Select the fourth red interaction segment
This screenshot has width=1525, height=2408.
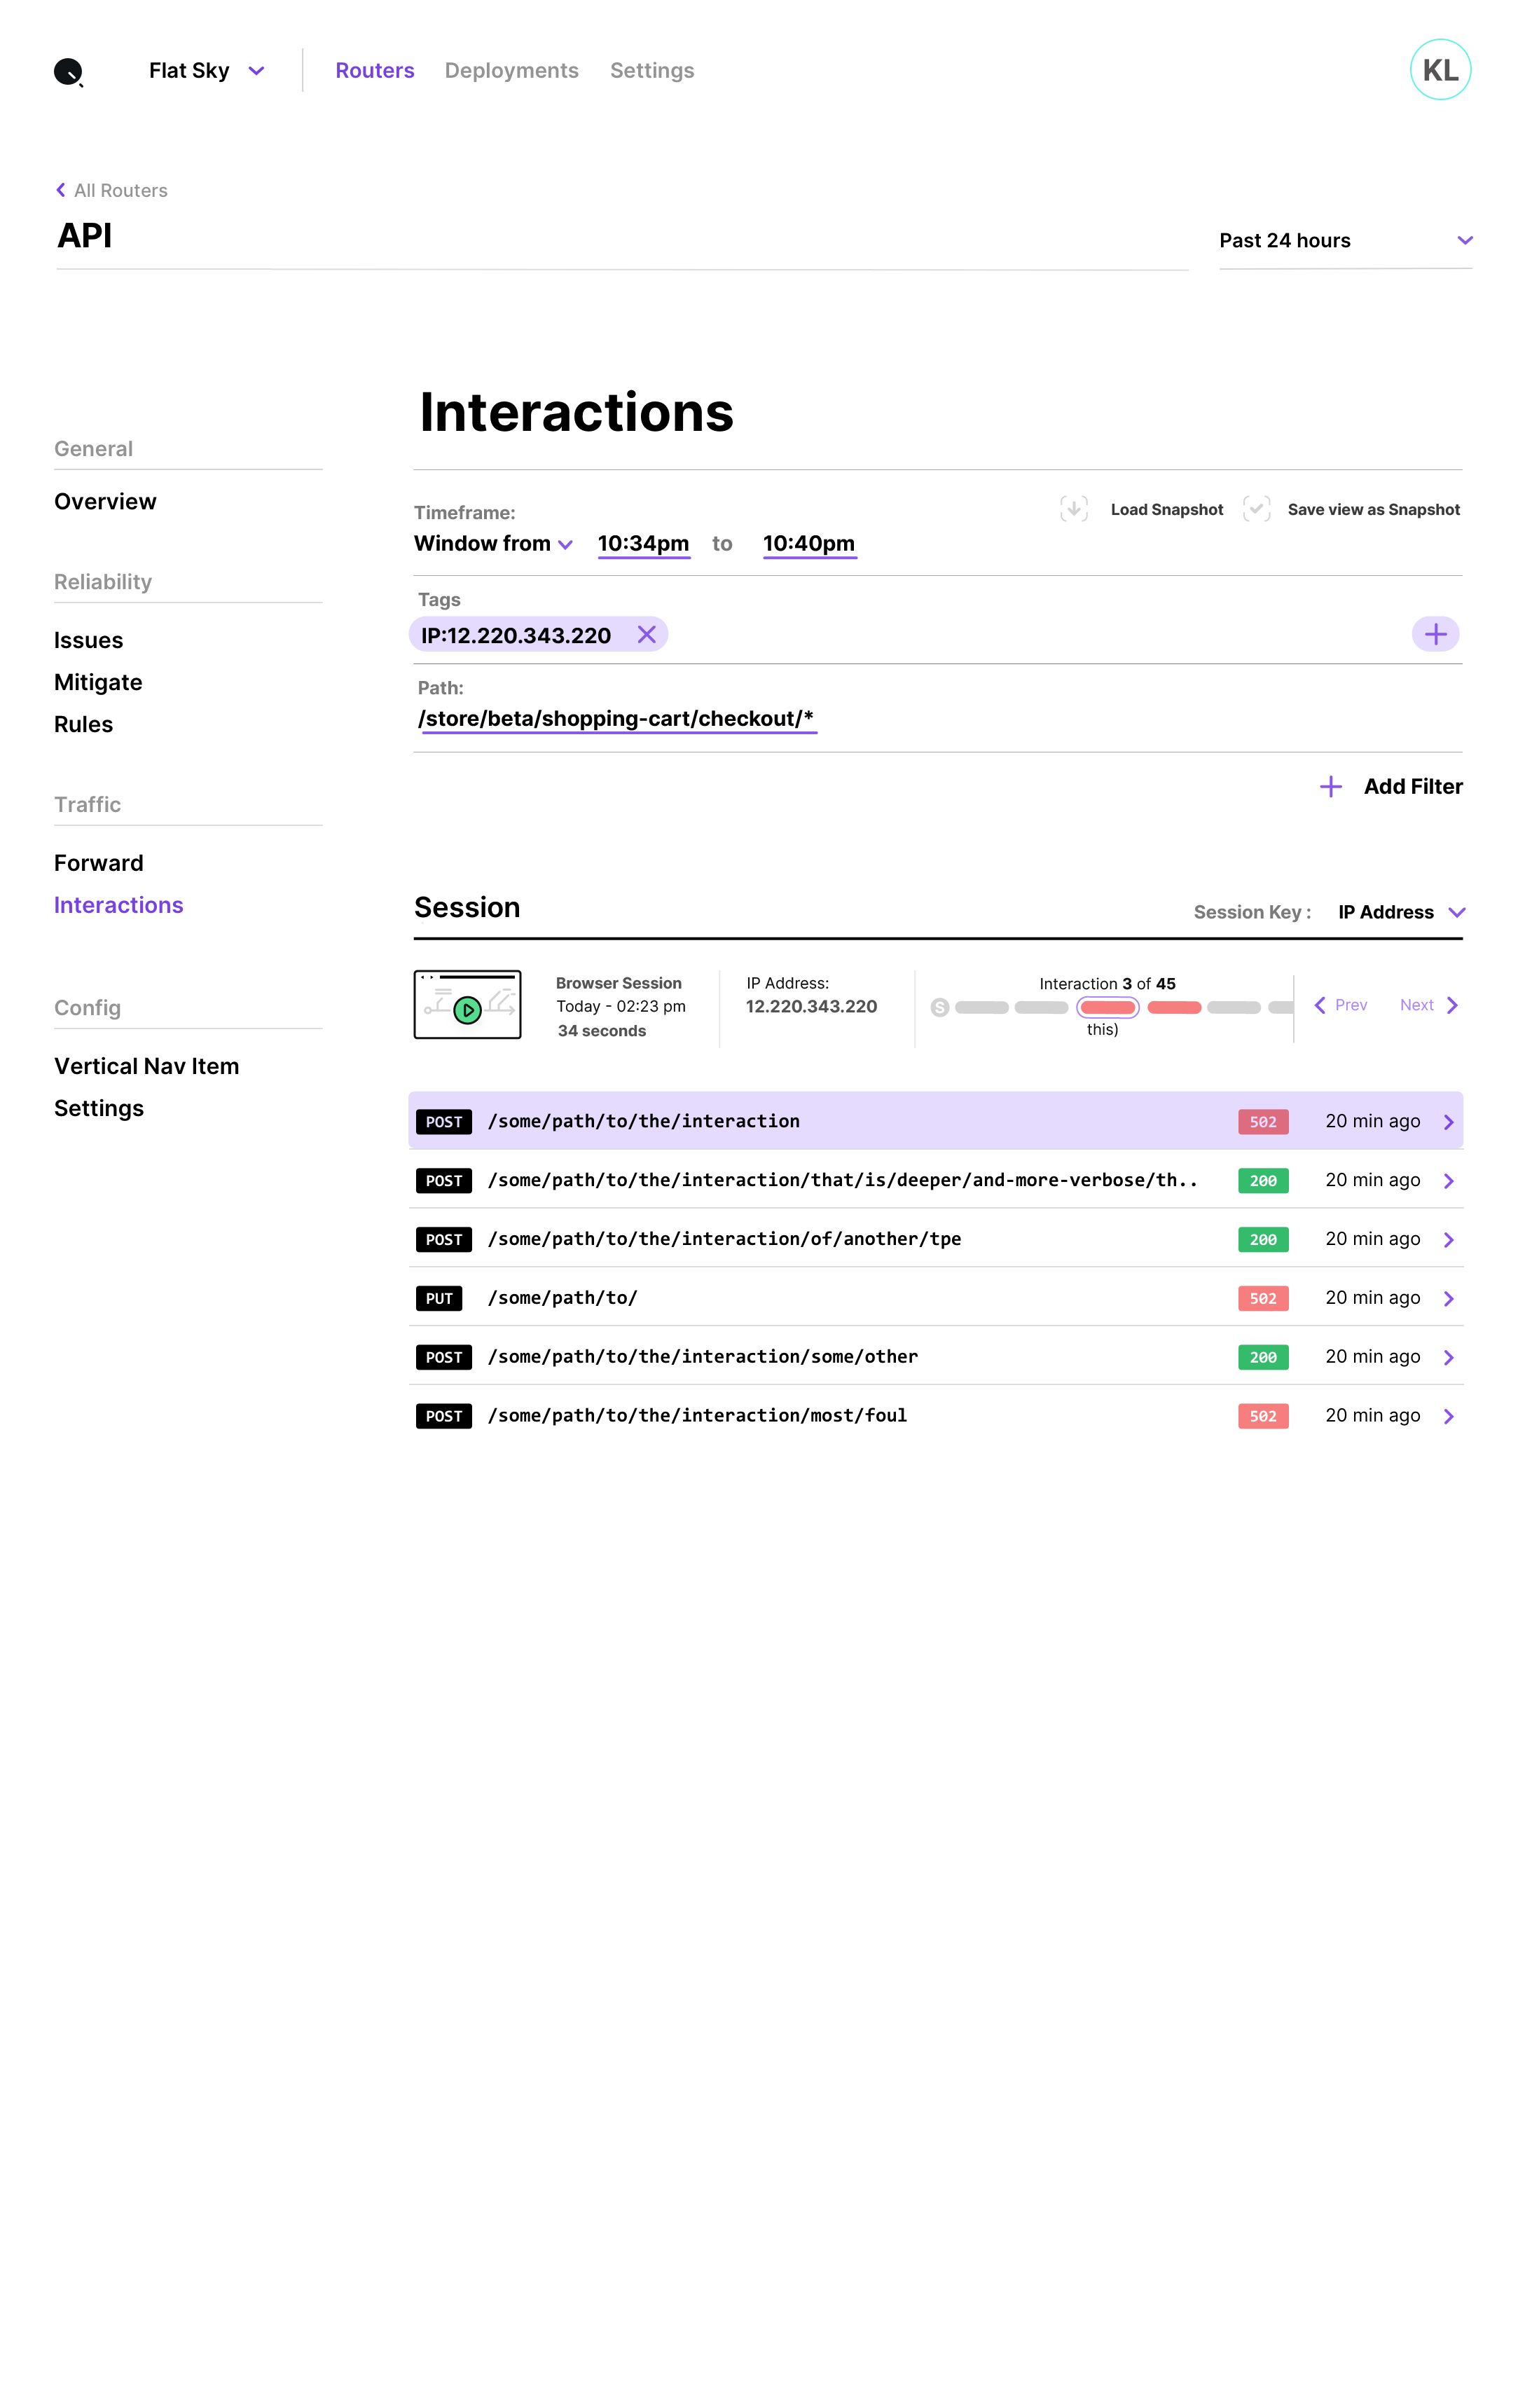1174,1007
